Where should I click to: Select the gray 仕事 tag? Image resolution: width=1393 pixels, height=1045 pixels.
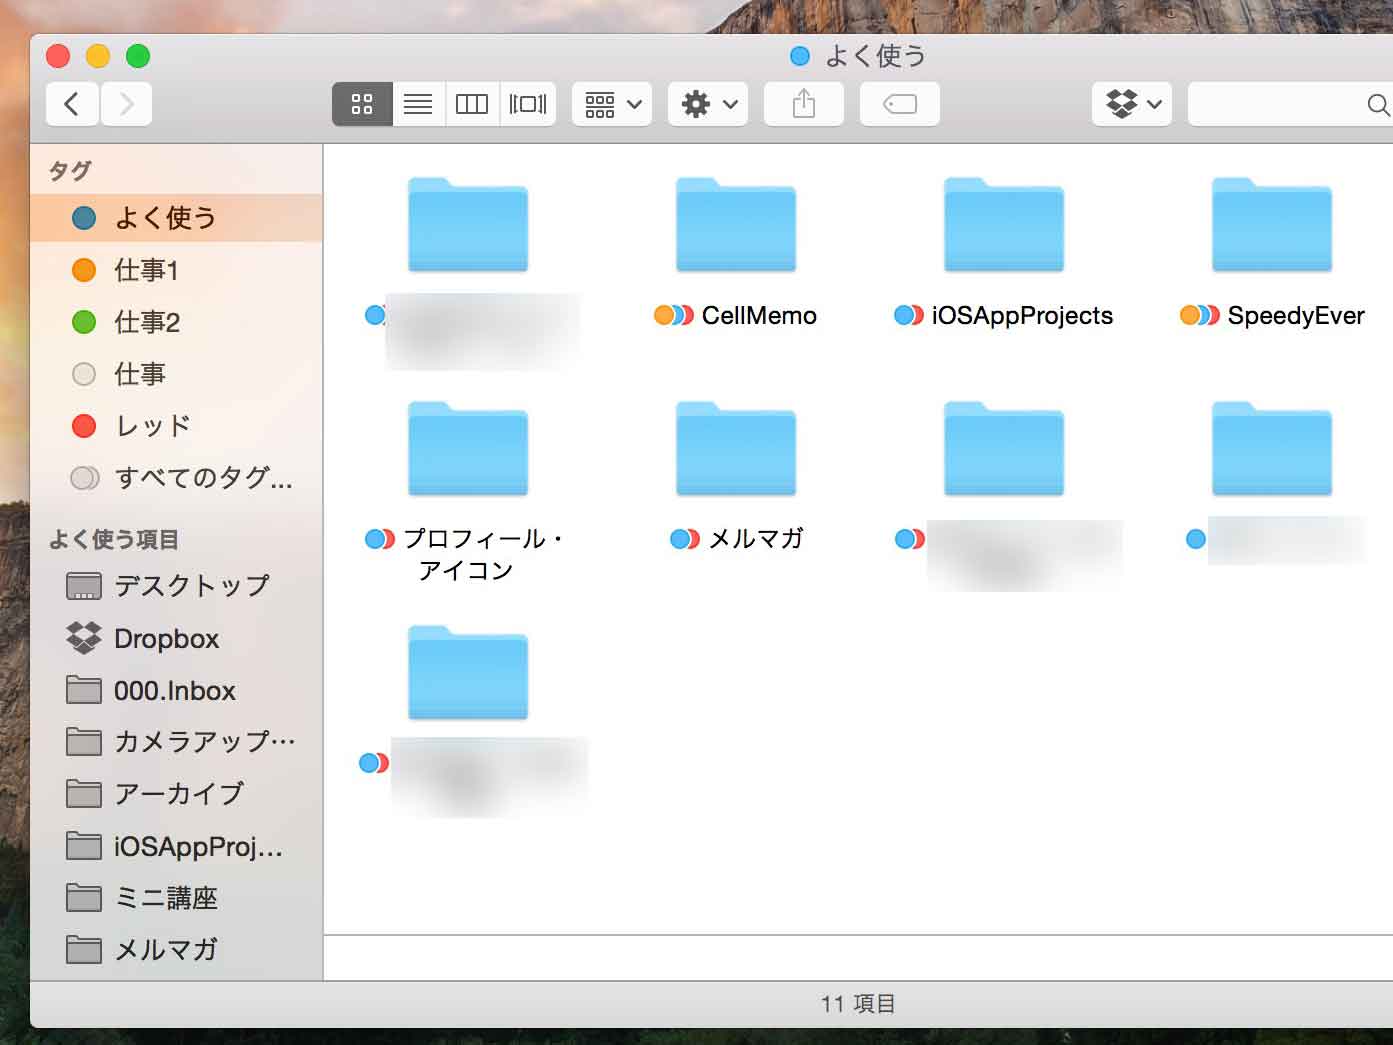177,374
